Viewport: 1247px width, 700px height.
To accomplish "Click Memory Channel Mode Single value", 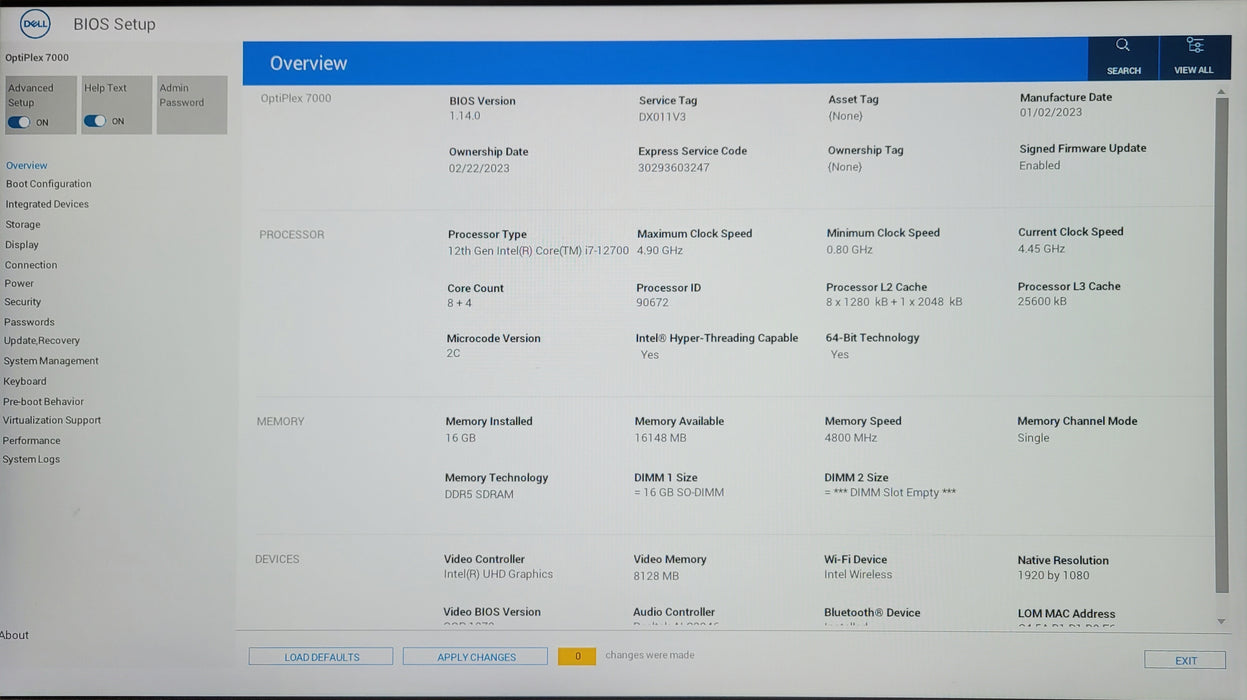I will 1034,438.
